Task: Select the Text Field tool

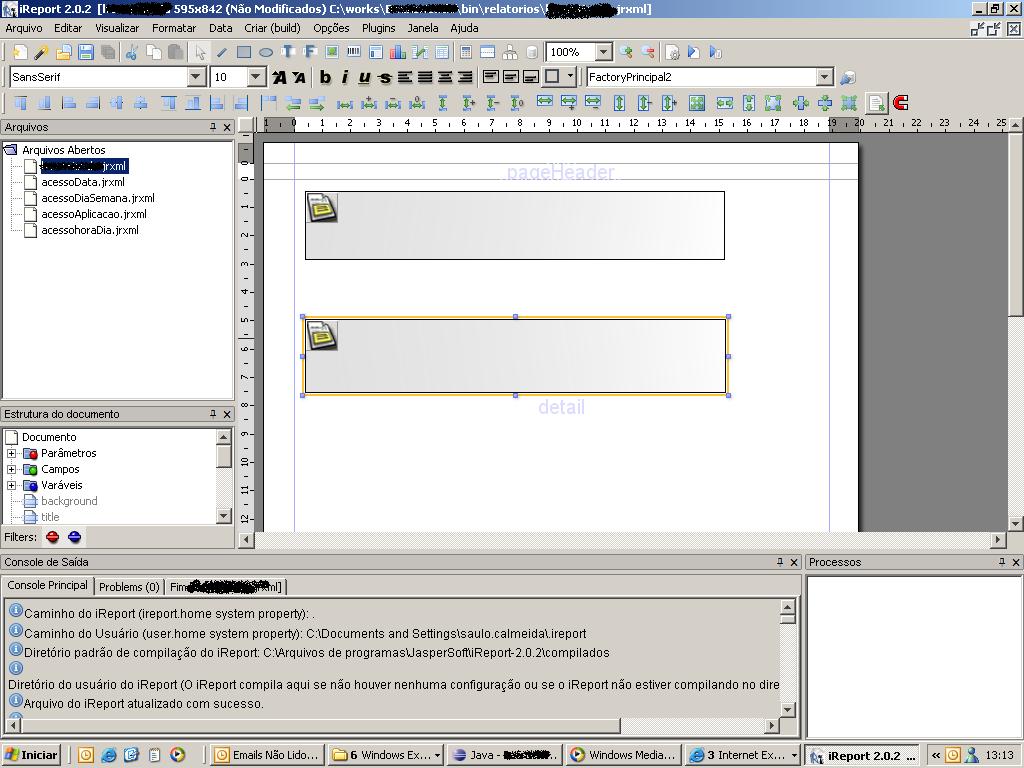Action: pyautogui.click(x=310, y=52)
